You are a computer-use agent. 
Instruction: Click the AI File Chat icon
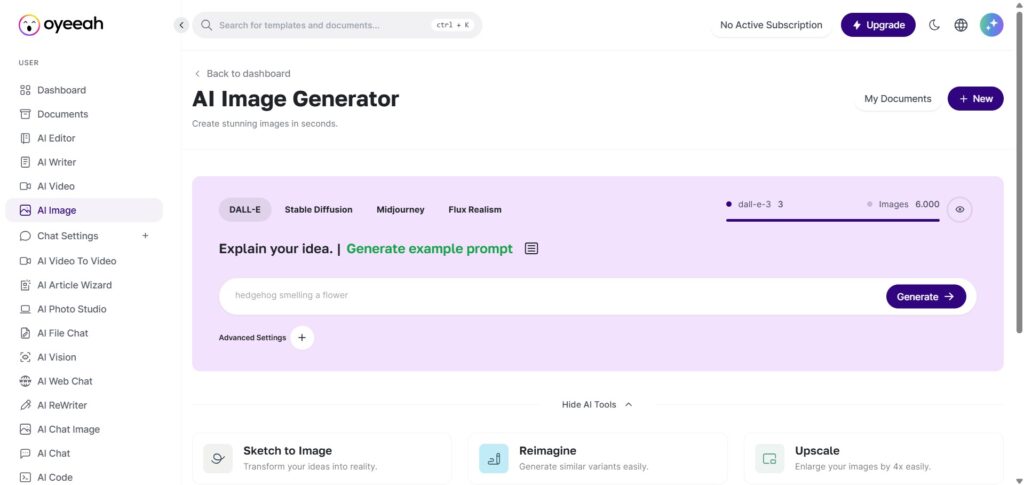pos(25,333)
